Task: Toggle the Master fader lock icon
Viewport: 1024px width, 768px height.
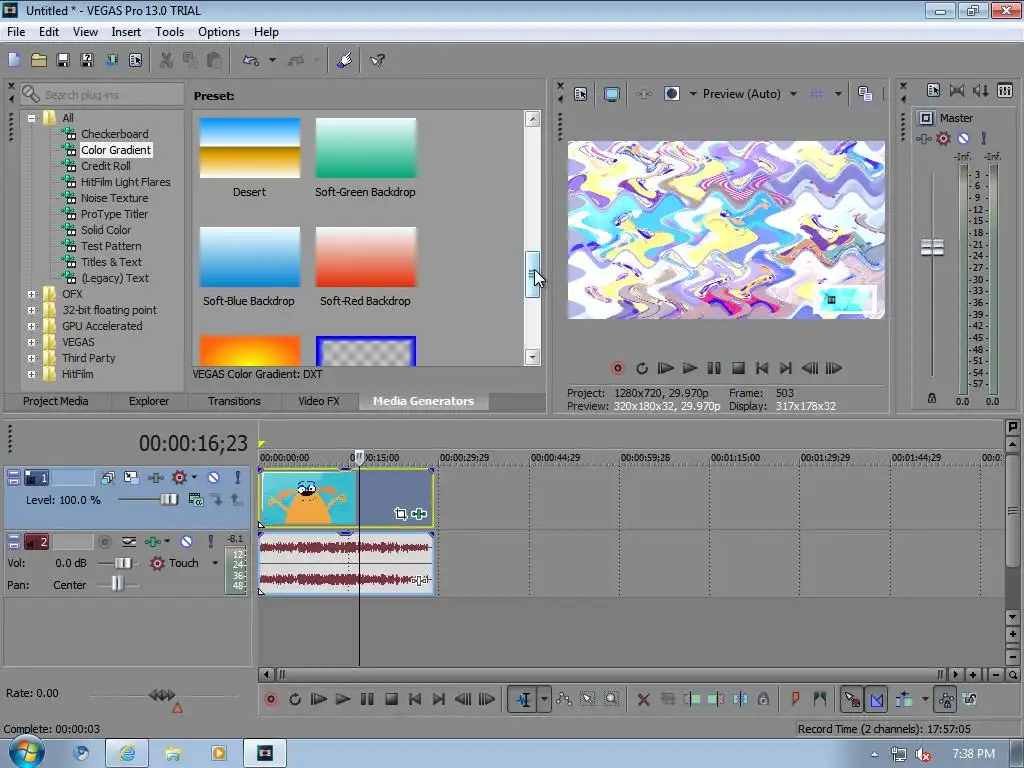Action: coord(932,398)
